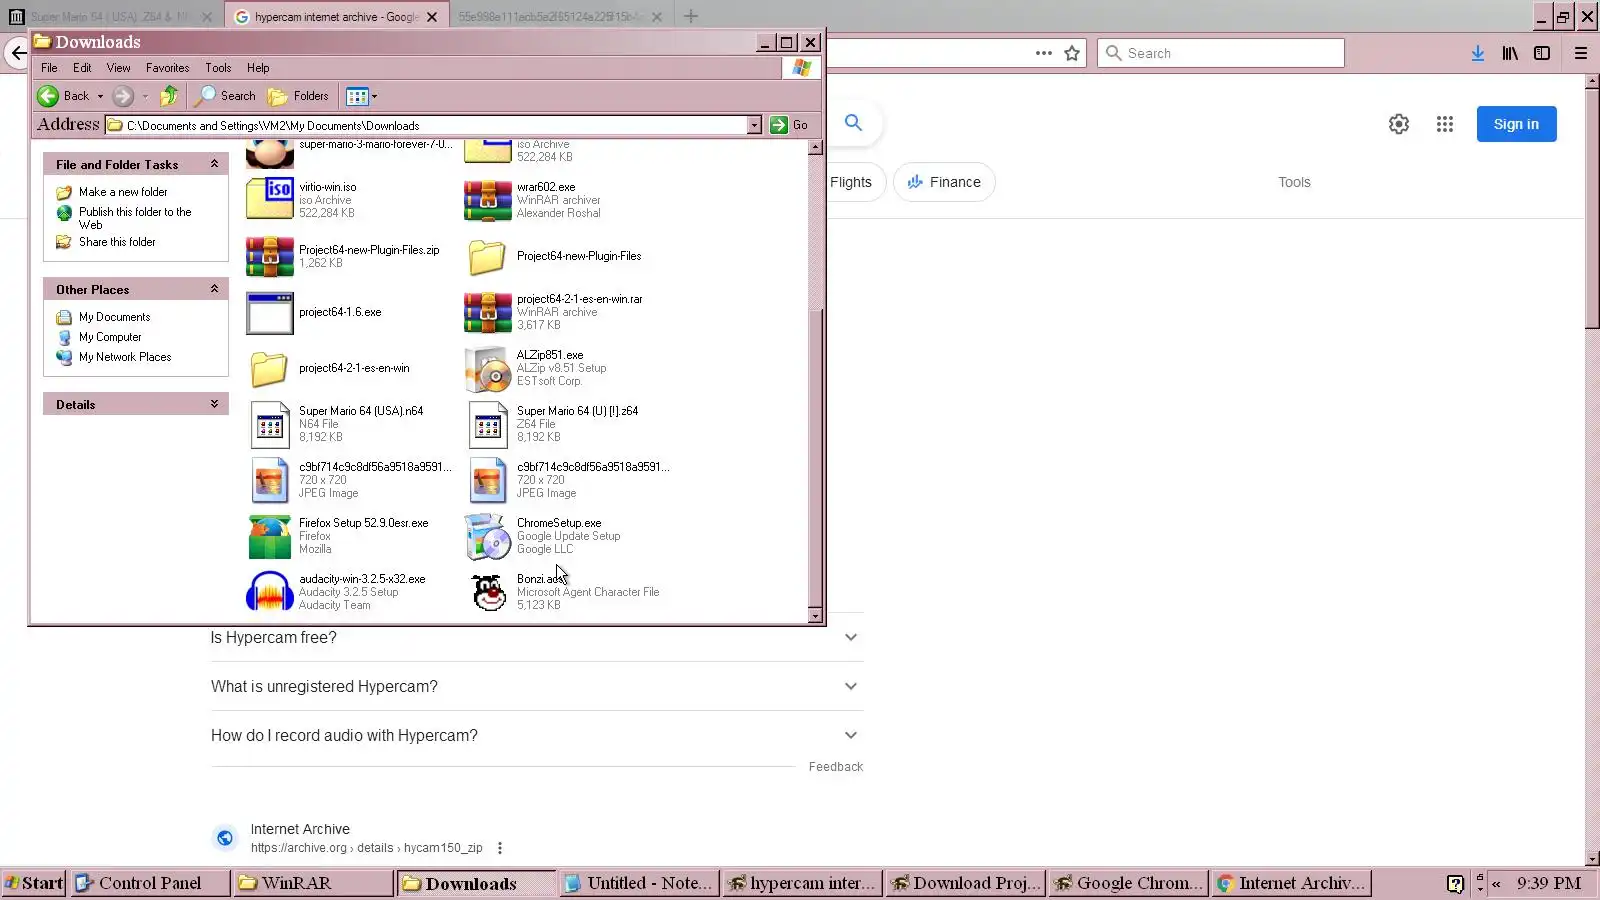The width and height of the screenshot is (1600, 900).
Task: Select the Finance search filter
Action: pyautogui.click(x=944, y=182)
